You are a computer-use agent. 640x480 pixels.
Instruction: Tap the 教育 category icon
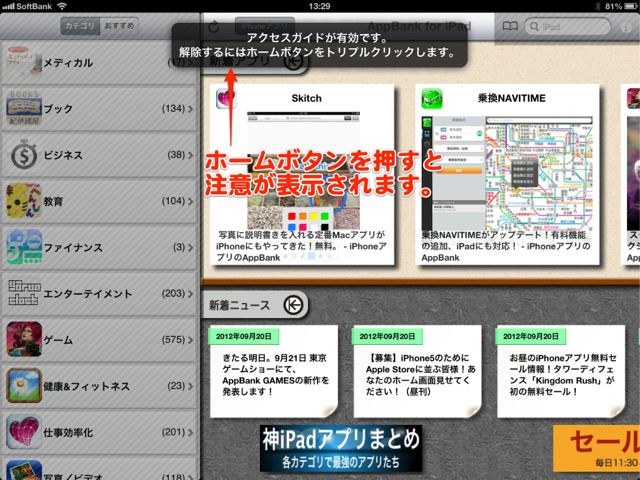tap(24, 200)
